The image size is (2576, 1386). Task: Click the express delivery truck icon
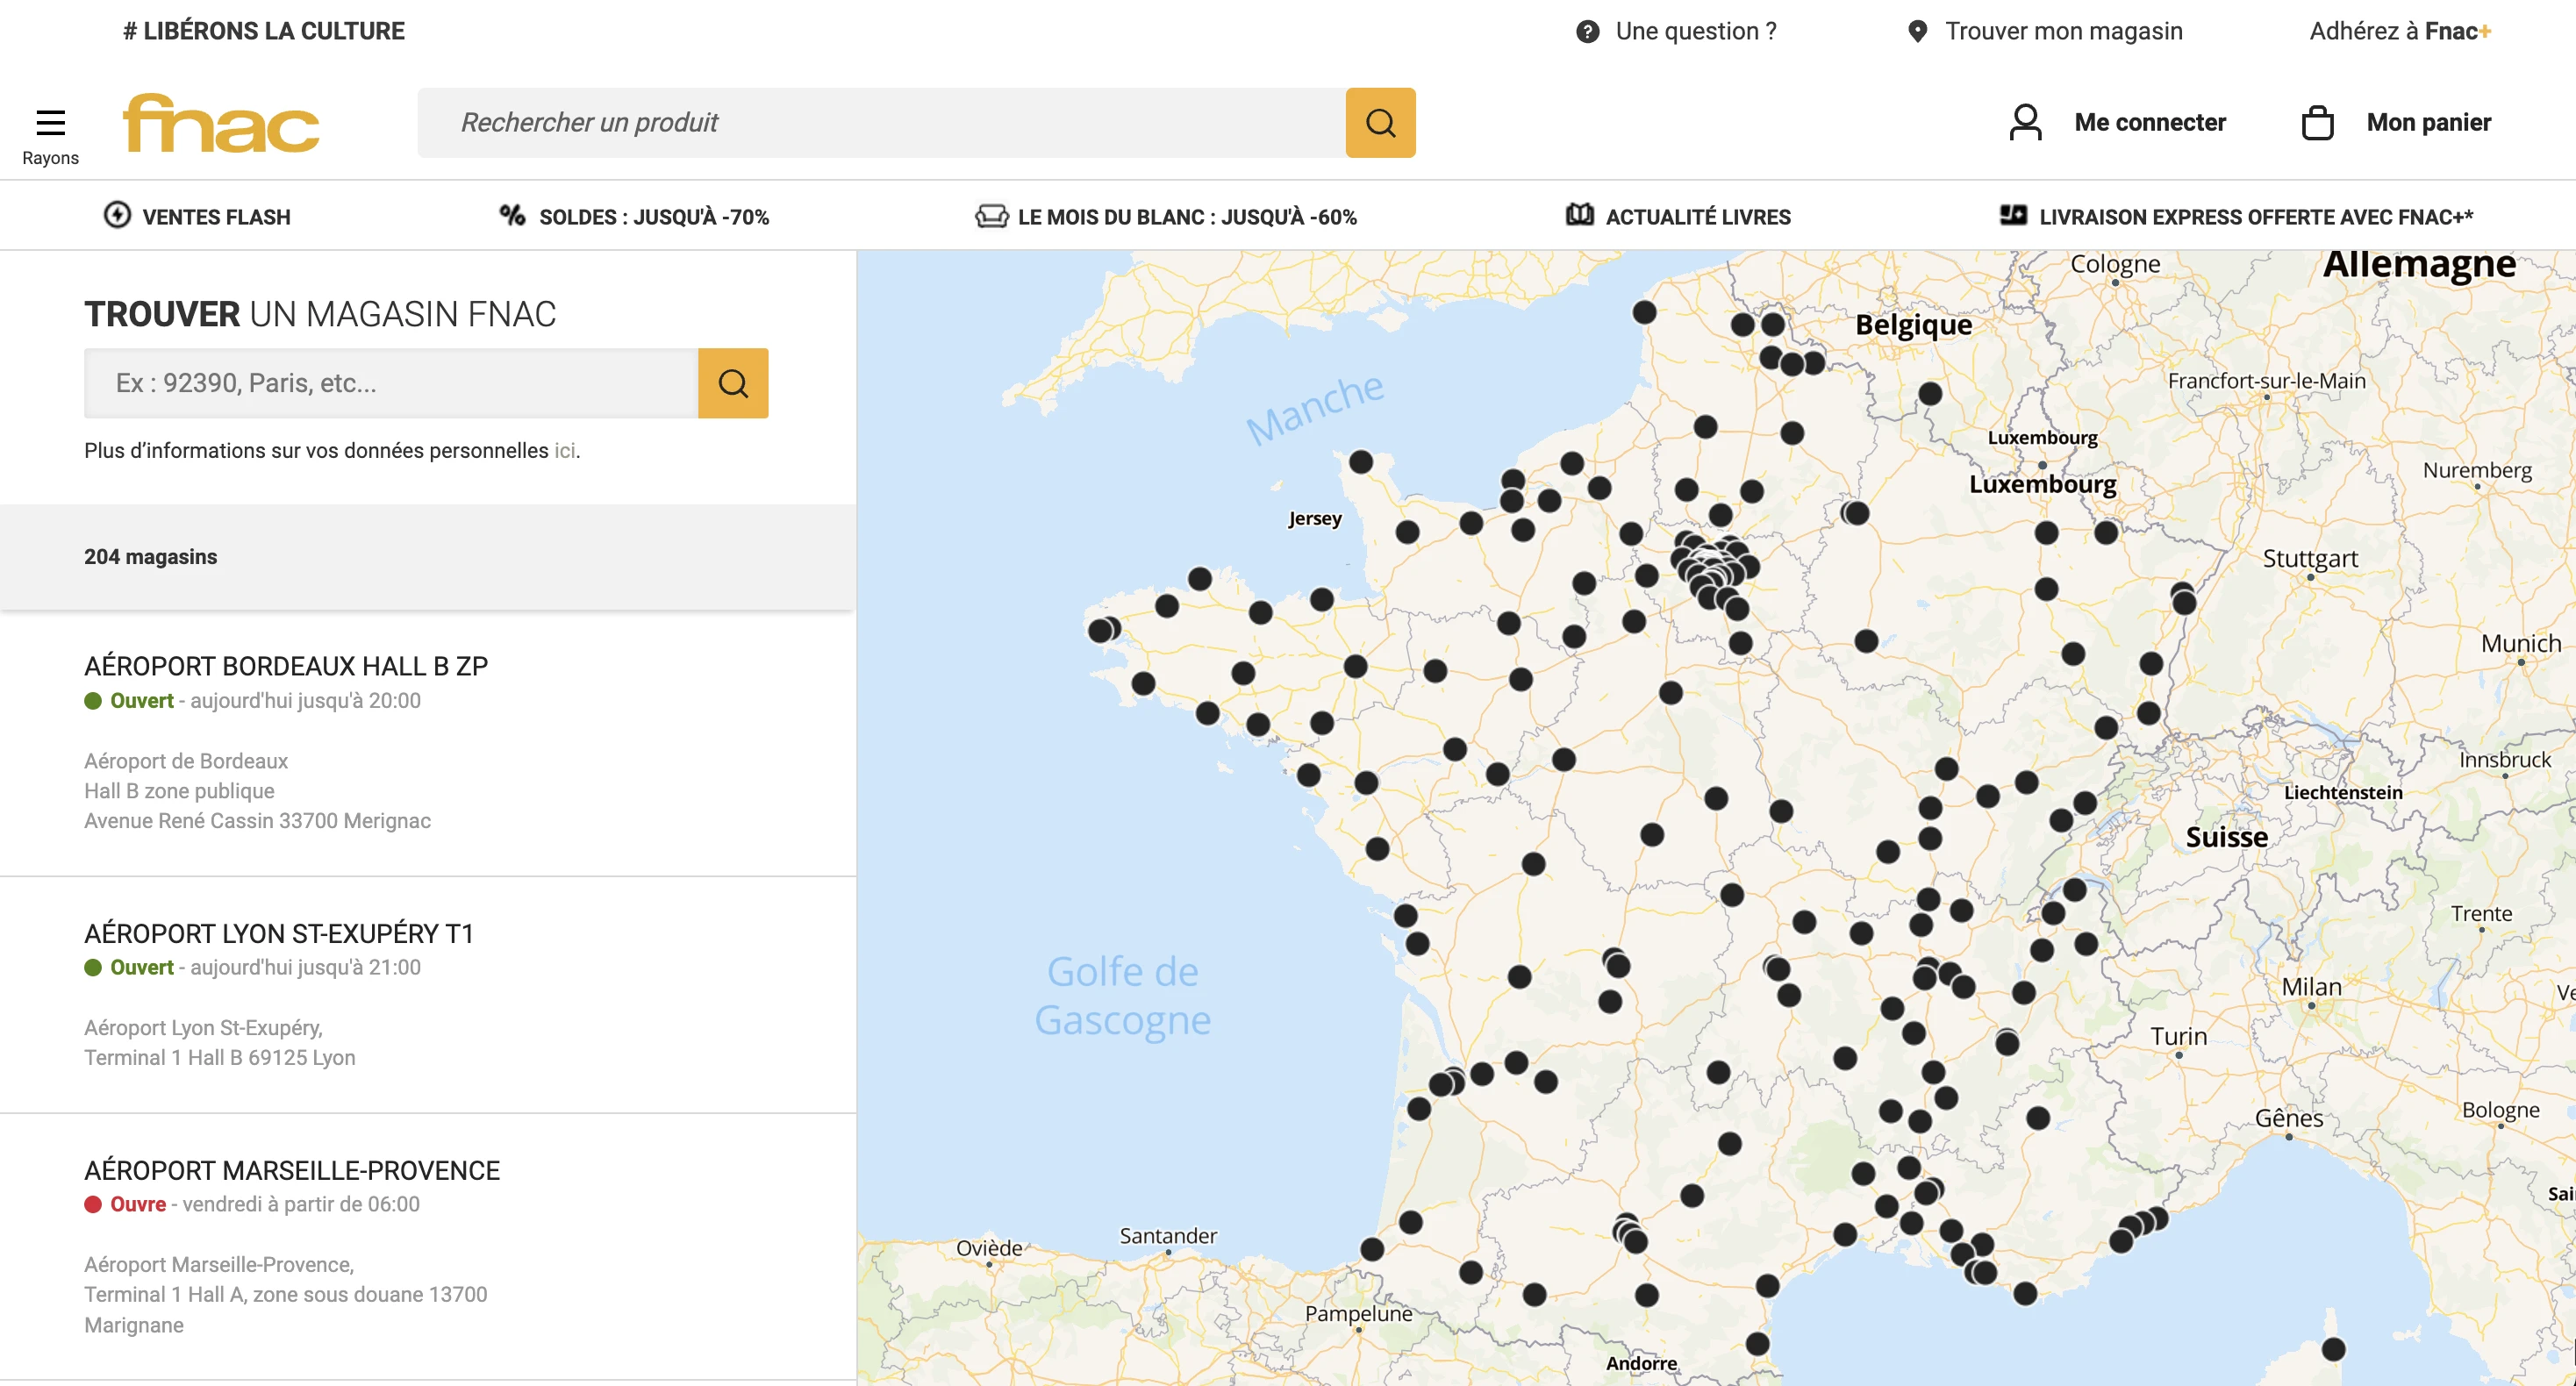click(x=2012, y=215)
